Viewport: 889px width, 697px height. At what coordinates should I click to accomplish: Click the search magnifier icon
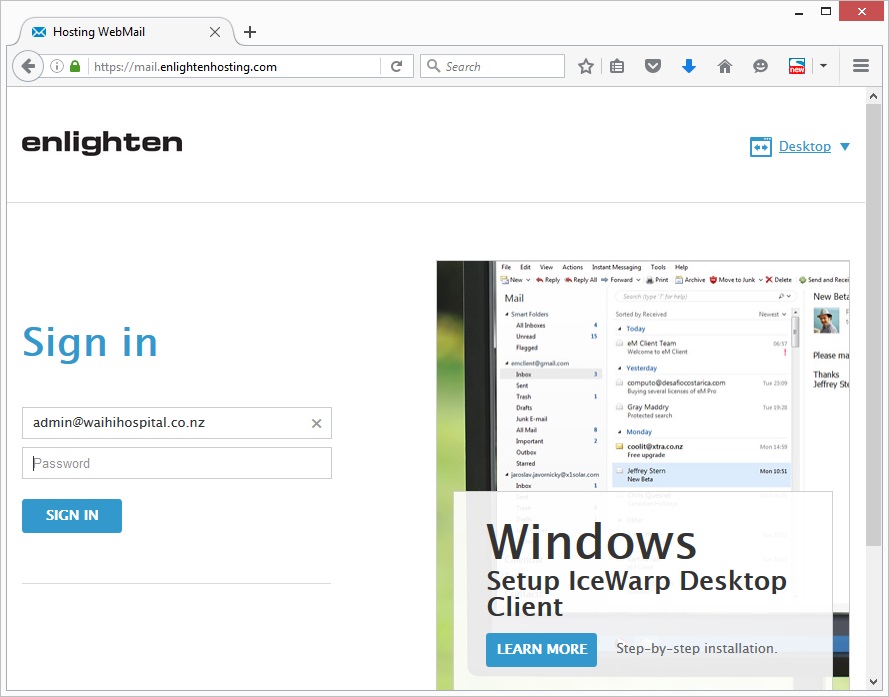point(433,66)
